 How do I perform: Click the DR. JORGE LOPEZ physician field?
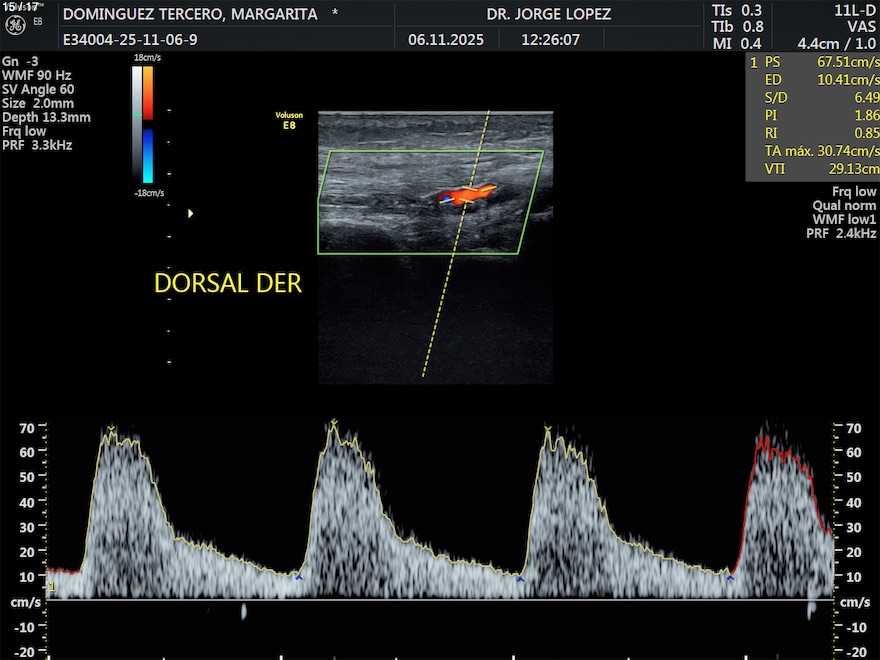[549, 15]
